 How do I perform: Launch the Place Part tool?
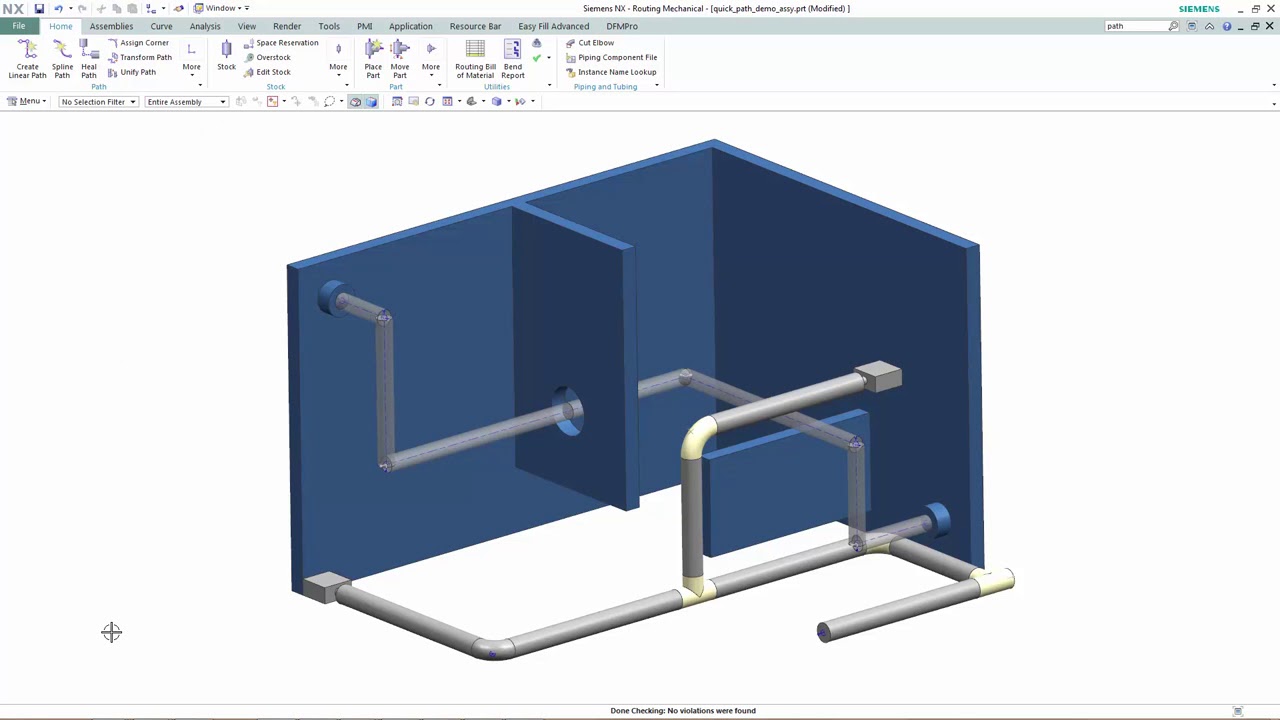tap(373, 59)
